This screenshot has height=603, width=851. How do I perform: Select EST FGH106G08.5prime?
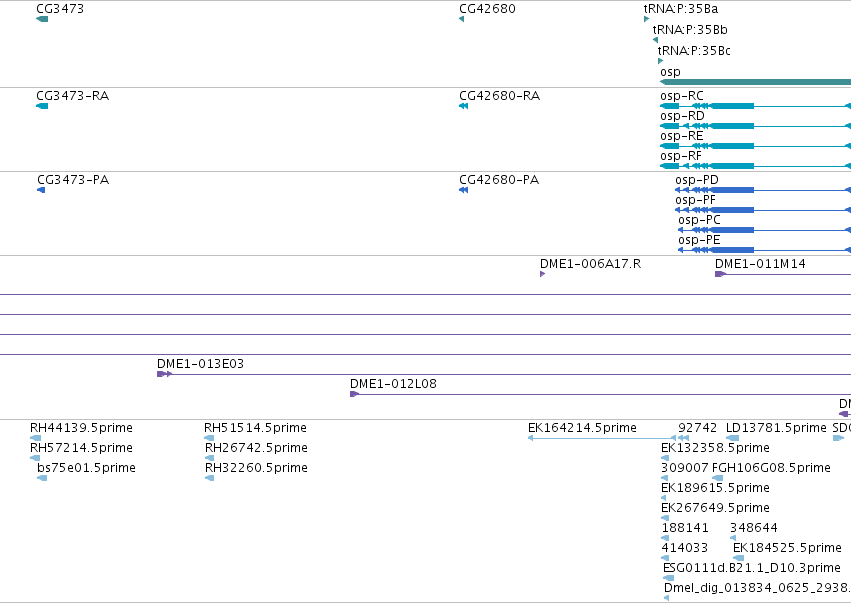tap(717, 478)
